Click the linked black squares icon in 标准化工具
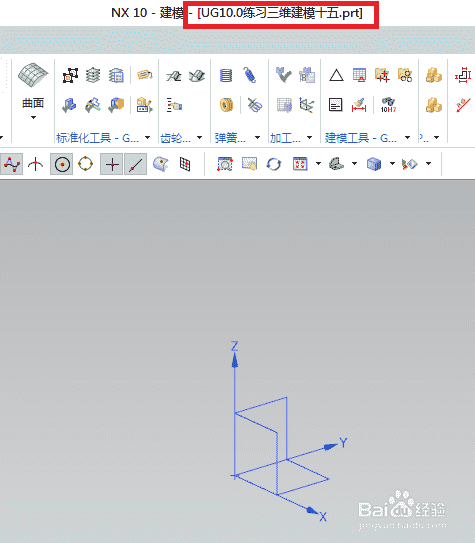475x543 pixels. 70,75
